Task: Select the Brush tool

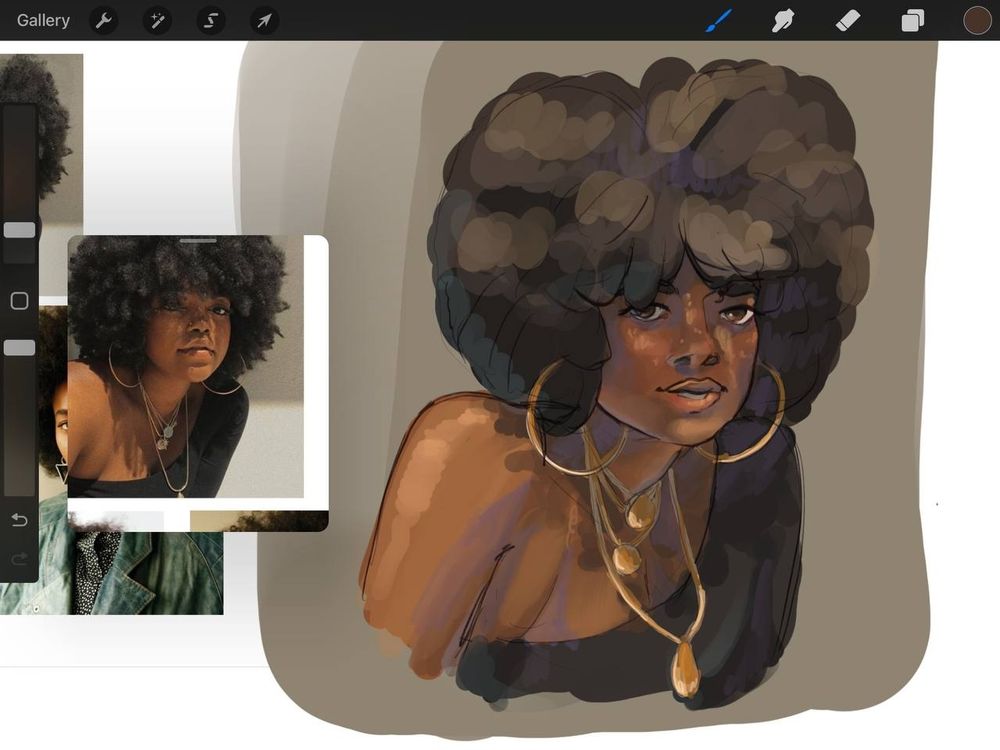Action: click(719, 20)
